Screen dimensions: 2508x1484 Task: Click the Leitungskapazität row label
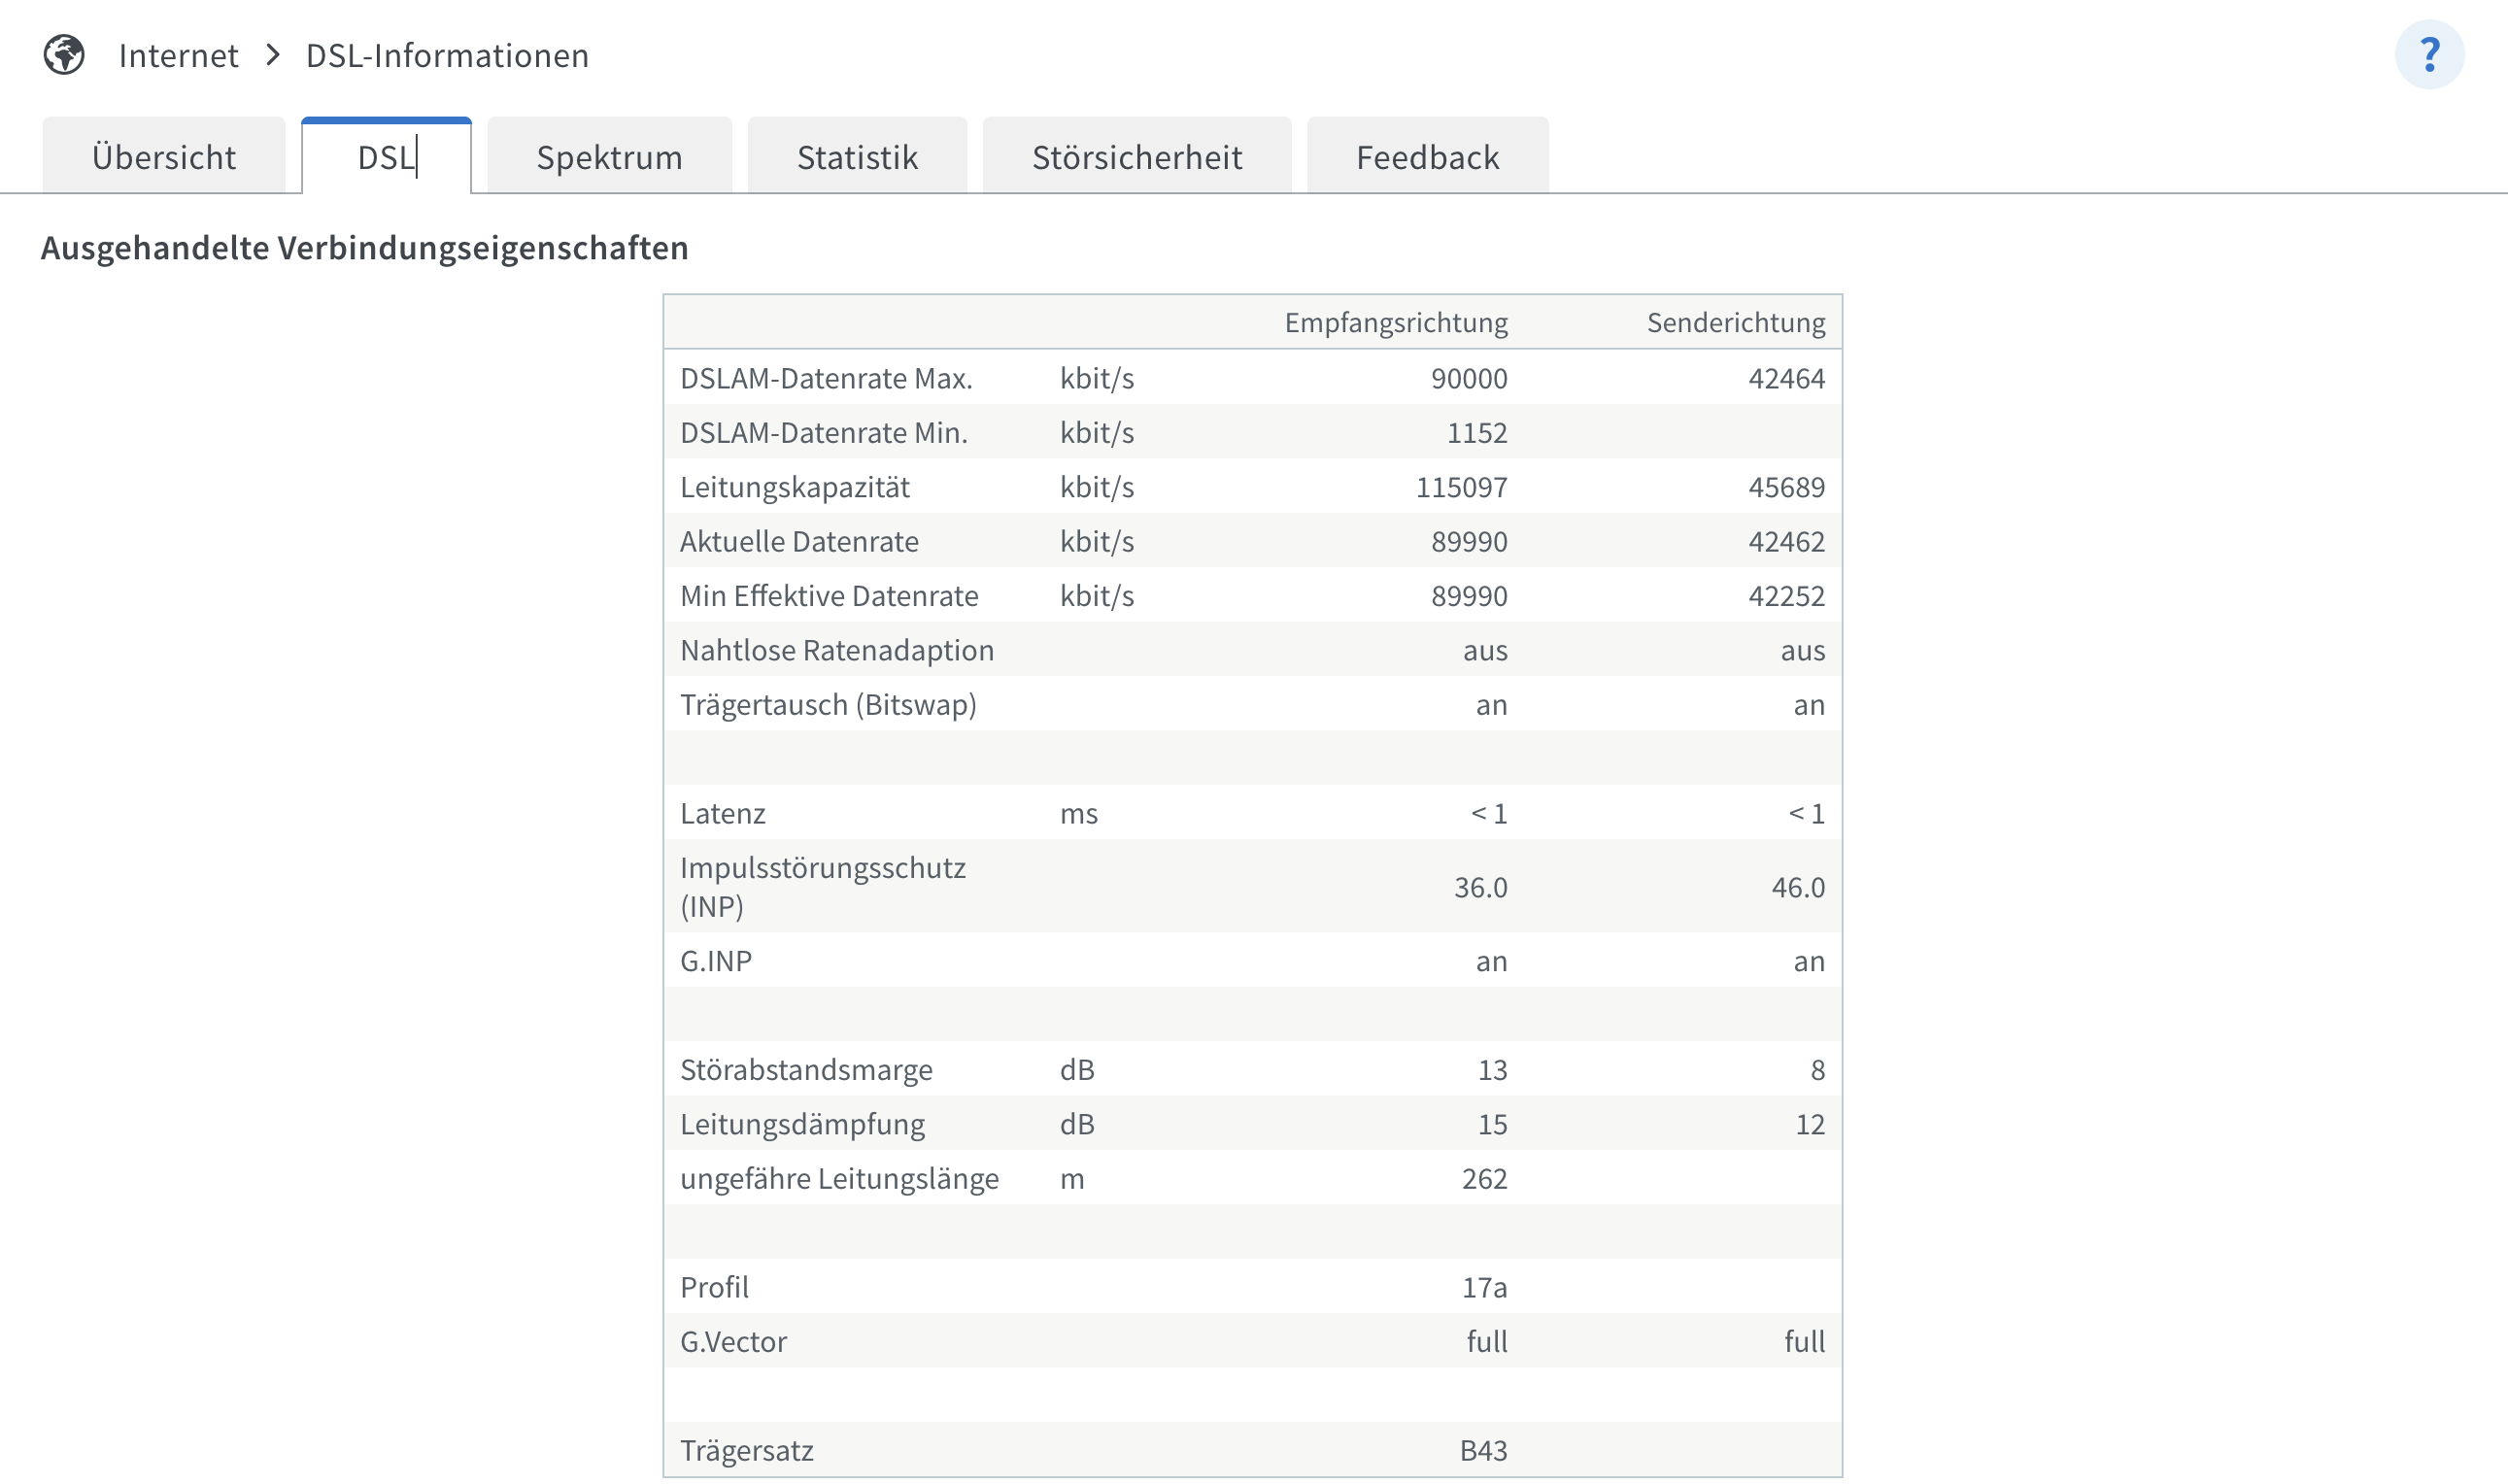tap(795, 487)
